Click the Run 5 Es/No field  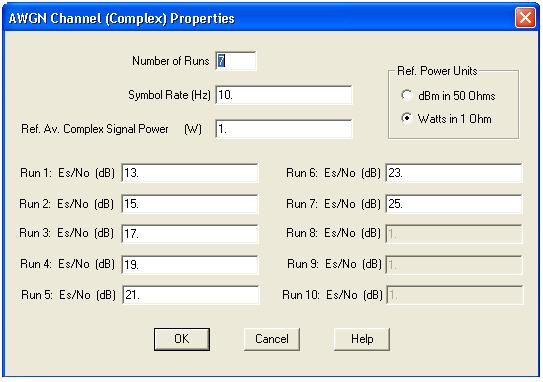[190, 295]
